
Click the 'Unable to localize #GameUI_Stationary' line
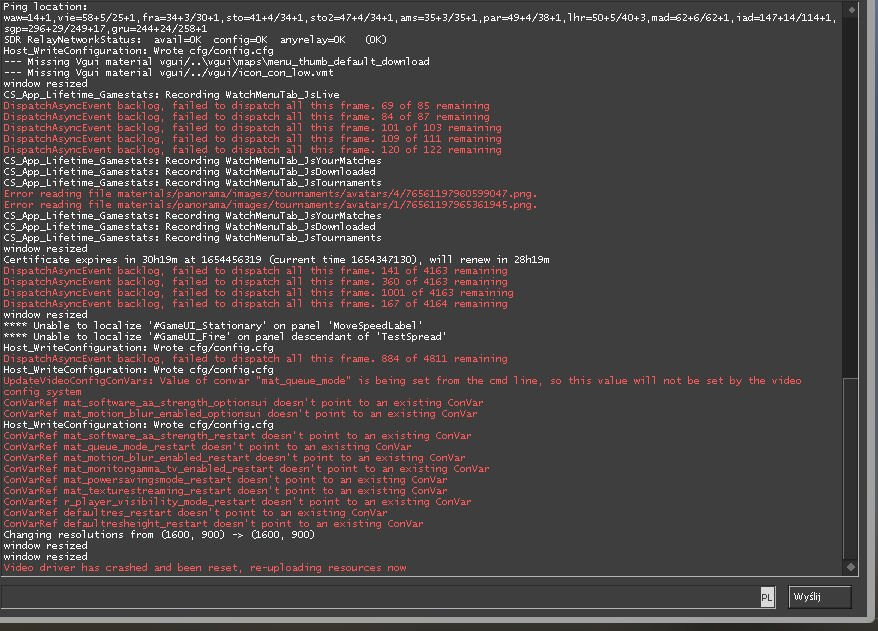click(213, 326)
